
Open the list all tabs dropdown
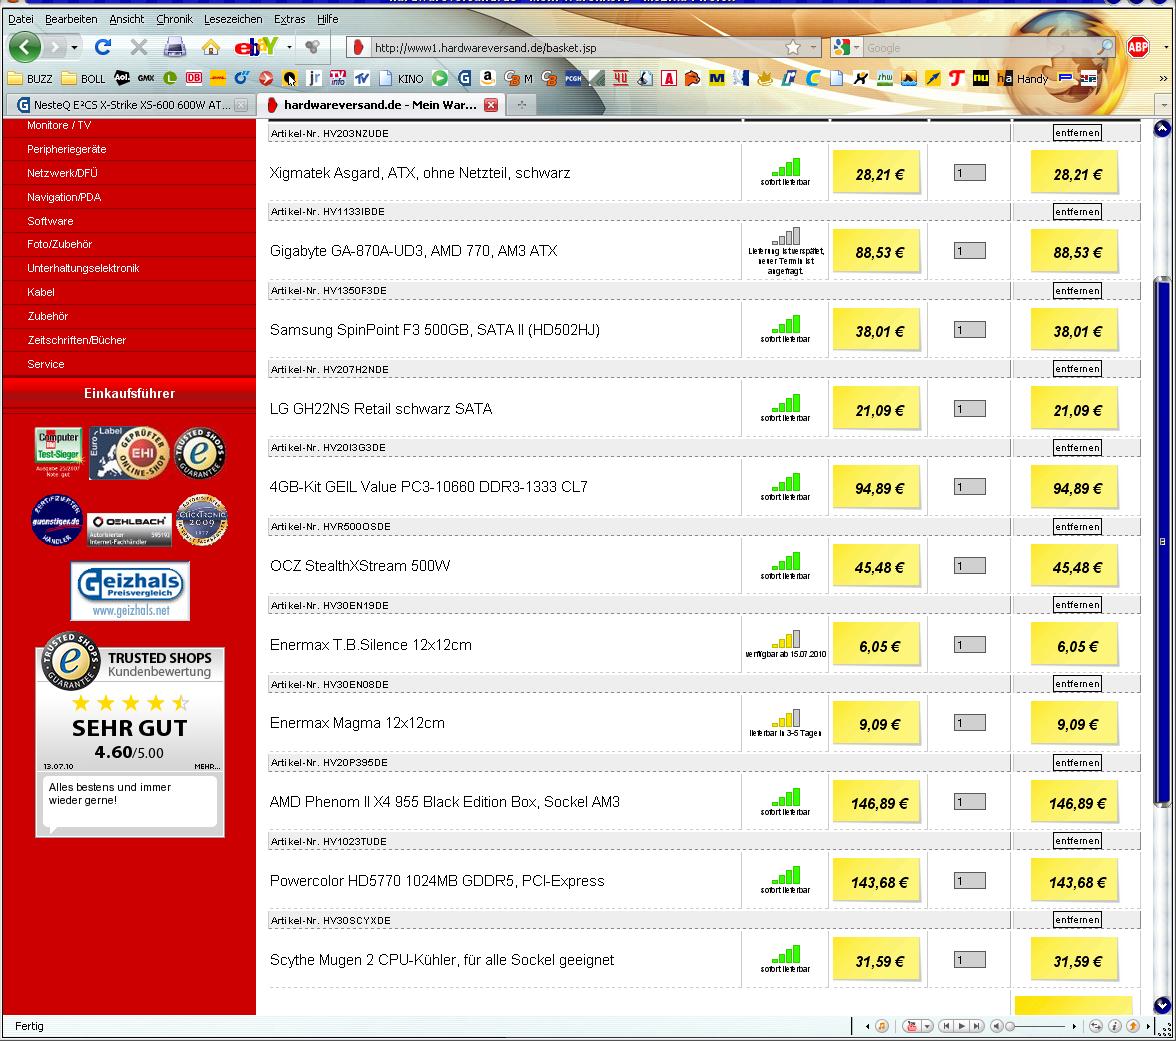click(x=1164, y=104)
